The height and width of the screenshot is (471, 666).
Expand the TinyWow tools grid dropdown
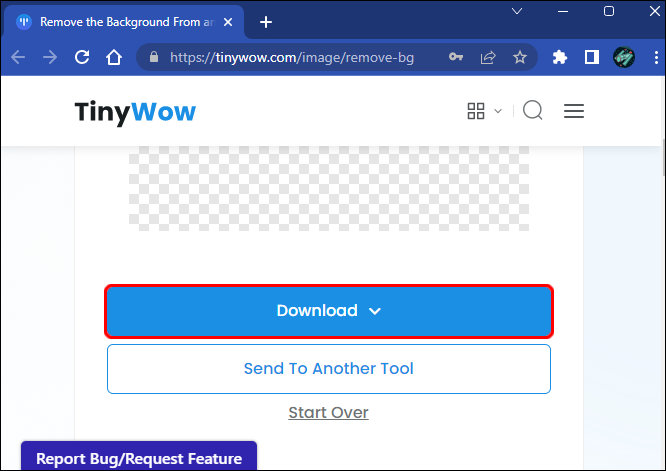click(485, 111)
